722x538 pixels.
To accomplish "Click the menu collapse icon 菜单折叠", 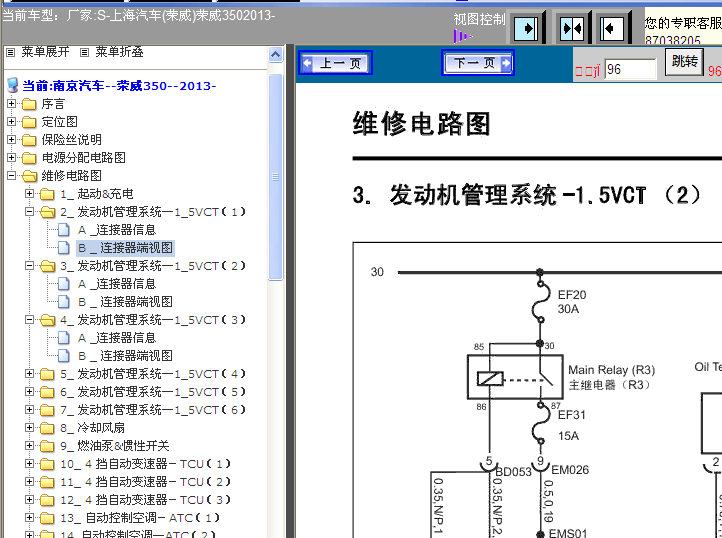I will [x=84, y=53].
